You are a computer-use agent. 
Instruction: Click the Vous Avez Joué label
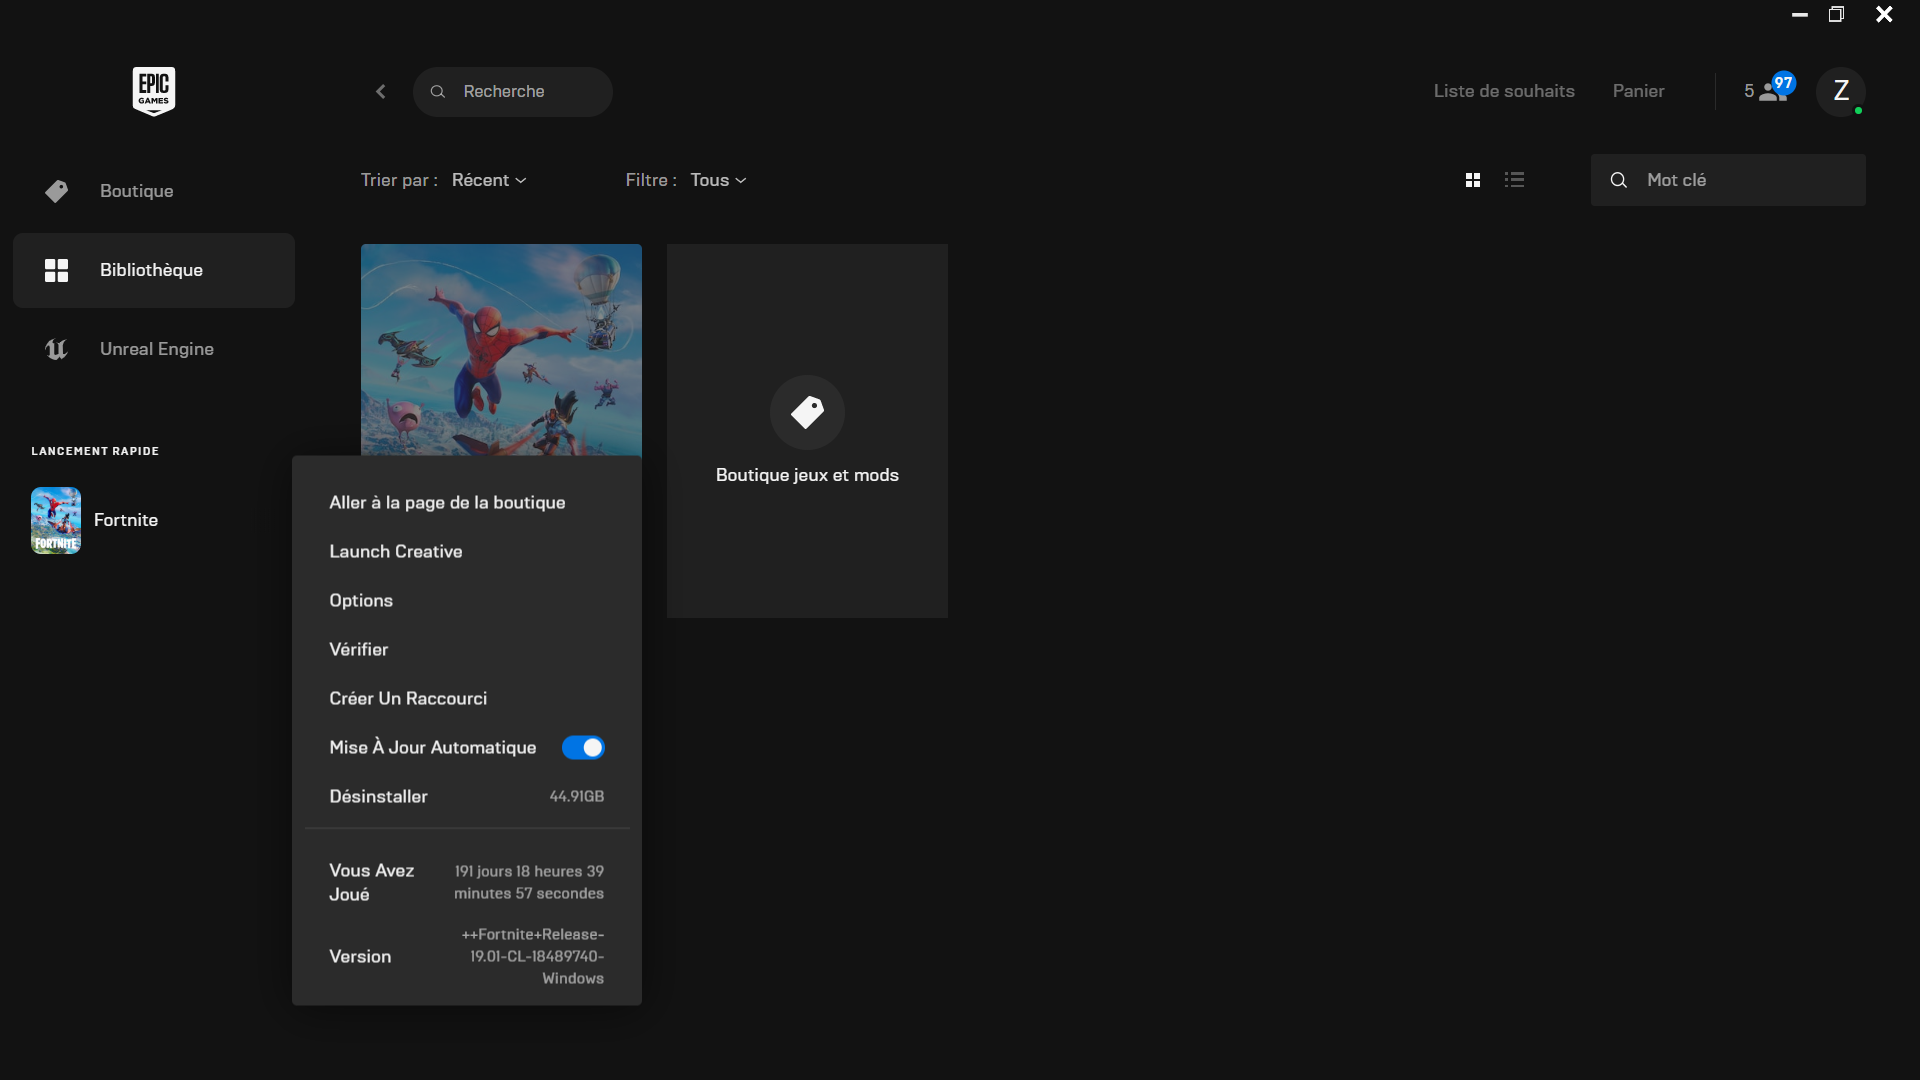tap(372, 883)
